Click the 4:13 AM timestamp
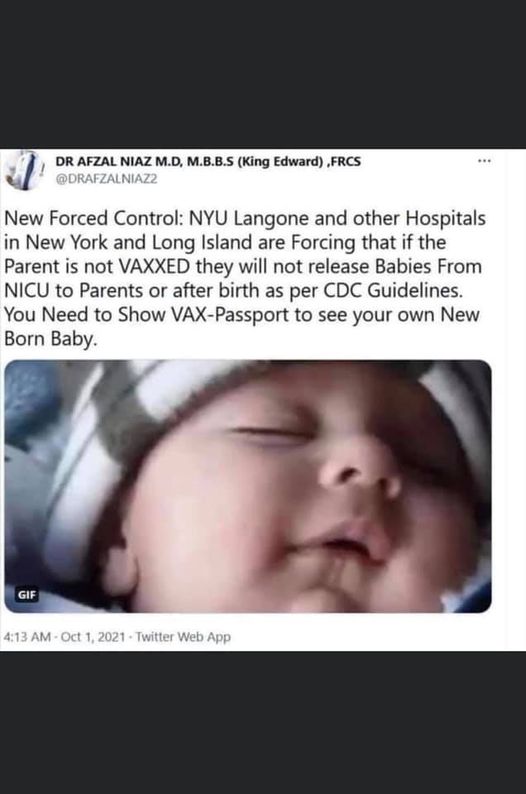The height and width of the screenshot is (794, 526). point(27,637)
